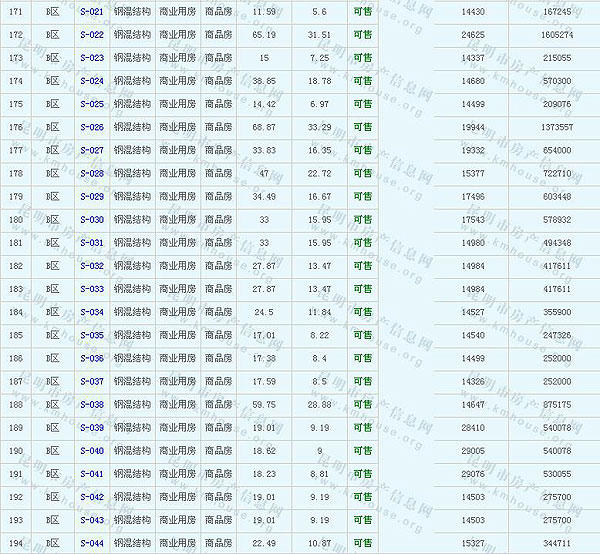
Task: Click the area value 68.87 cell
Action: pos(264,127)
